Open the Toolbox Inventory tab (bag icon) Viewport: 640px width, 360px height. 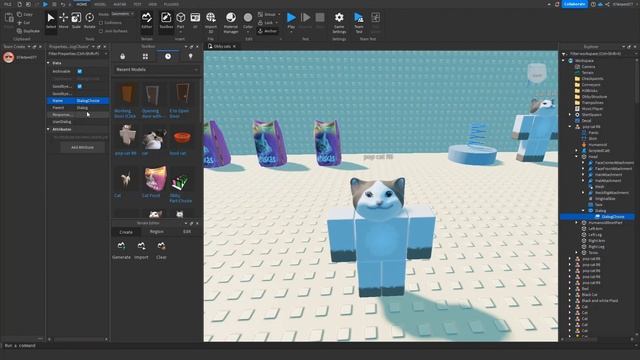pyautogui.click(x=122, y=56)
